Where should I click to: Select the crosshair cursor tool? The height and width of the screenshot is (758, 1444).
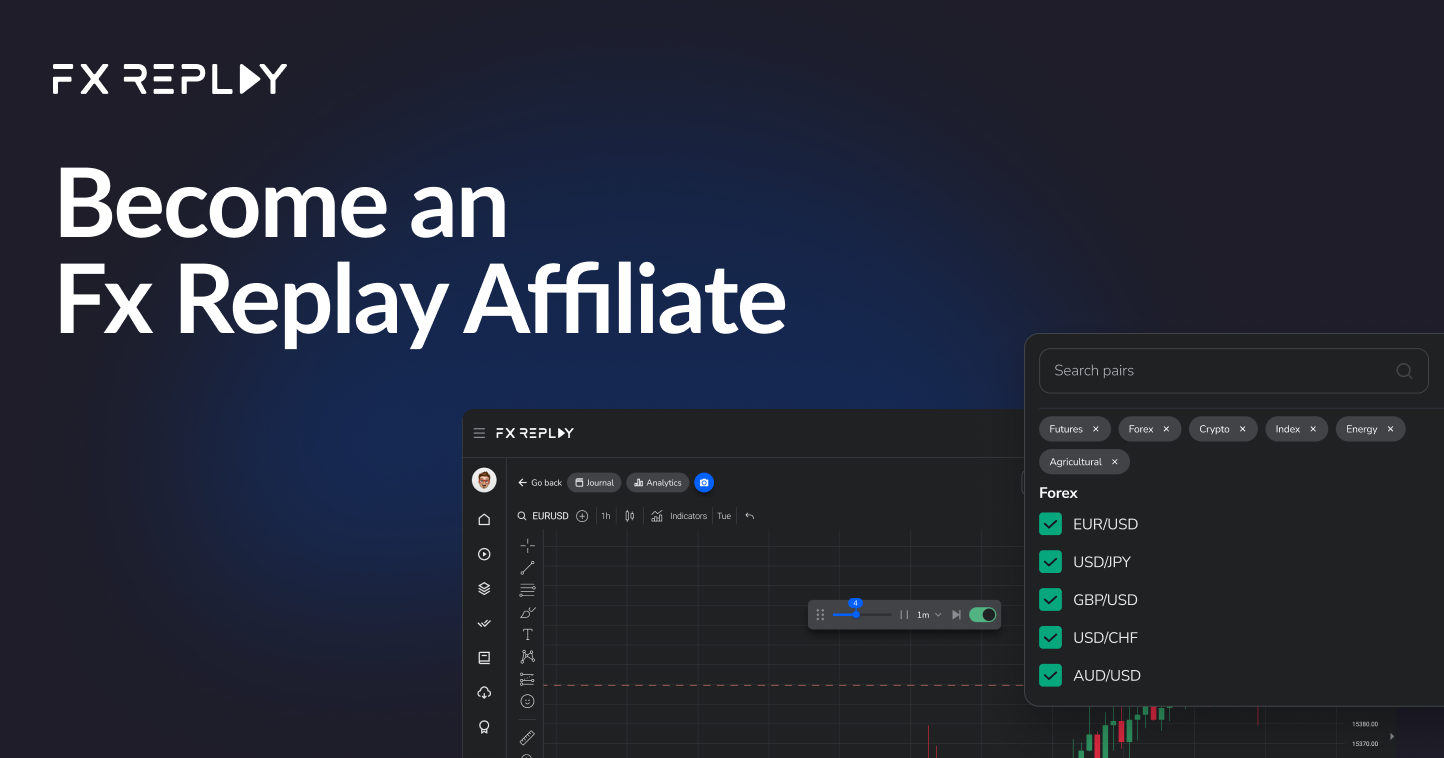527,545
